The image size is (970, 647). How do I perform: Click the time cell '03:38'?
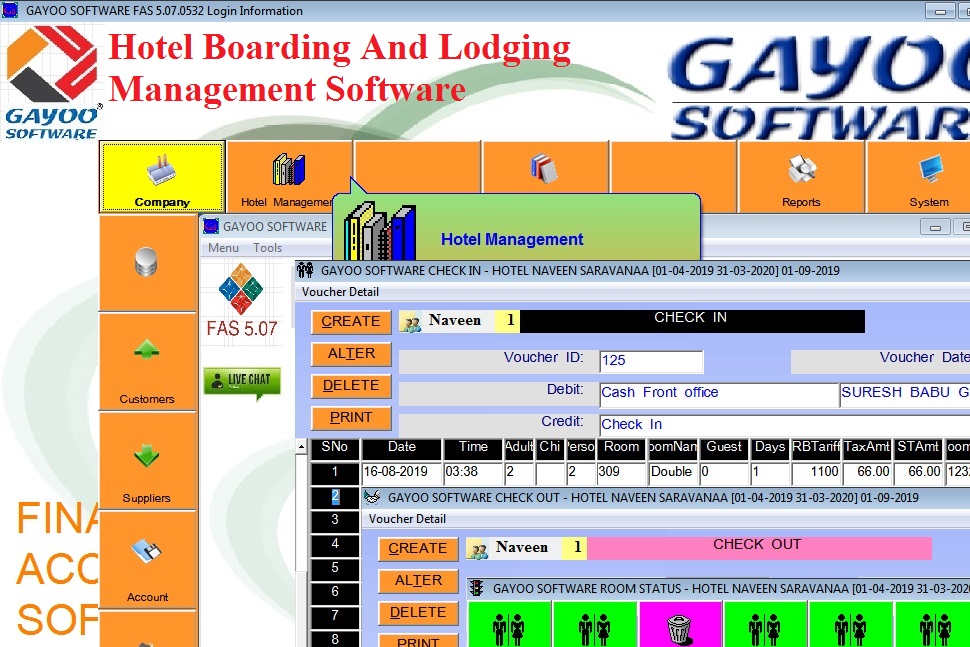pos(473,473)
